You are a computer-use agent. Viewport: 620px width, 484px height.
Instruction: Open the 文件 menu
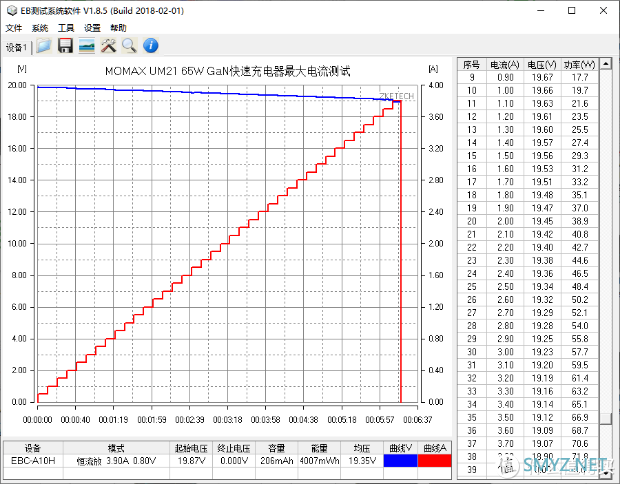click(14, 28)
